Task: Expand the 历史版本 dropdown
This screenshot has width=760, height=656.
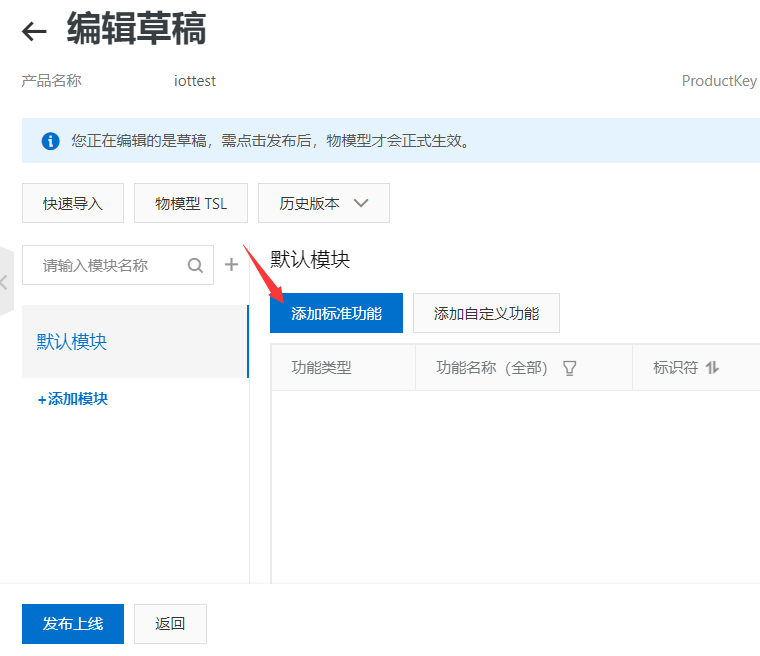Action: pyautogui.click(x=323, y=203)
